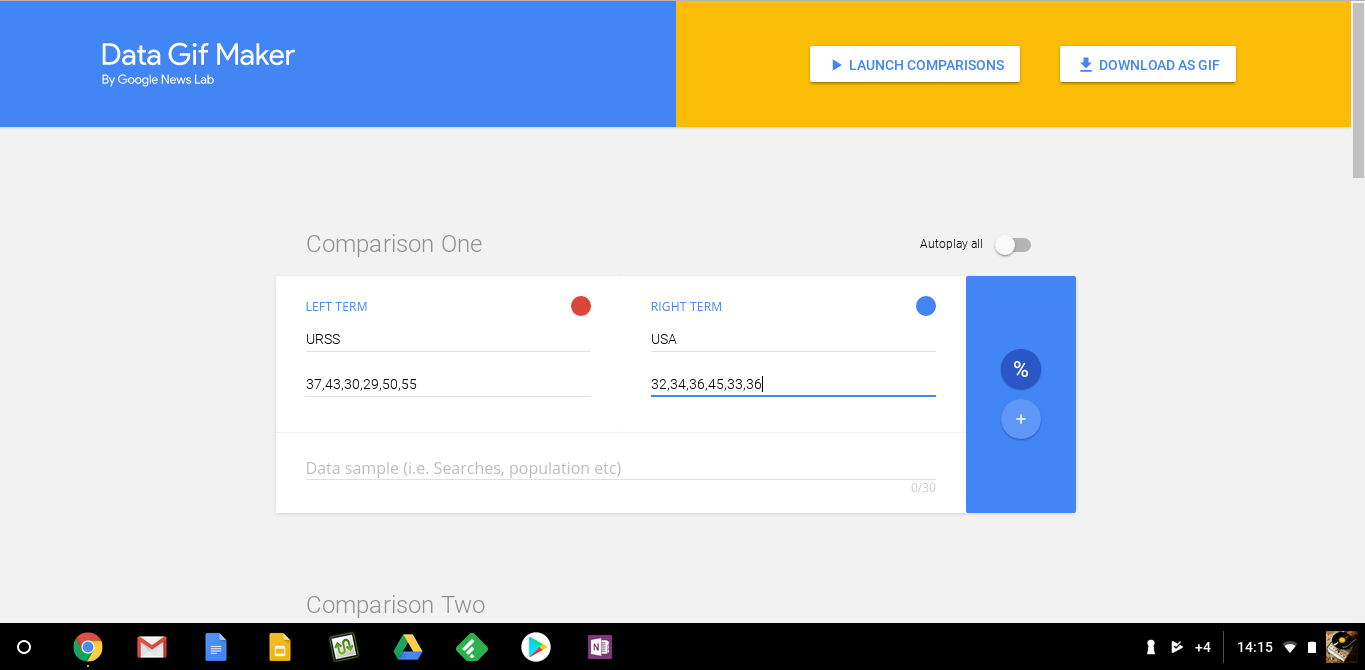Click Download as GIF button

tap(1148, 65)
